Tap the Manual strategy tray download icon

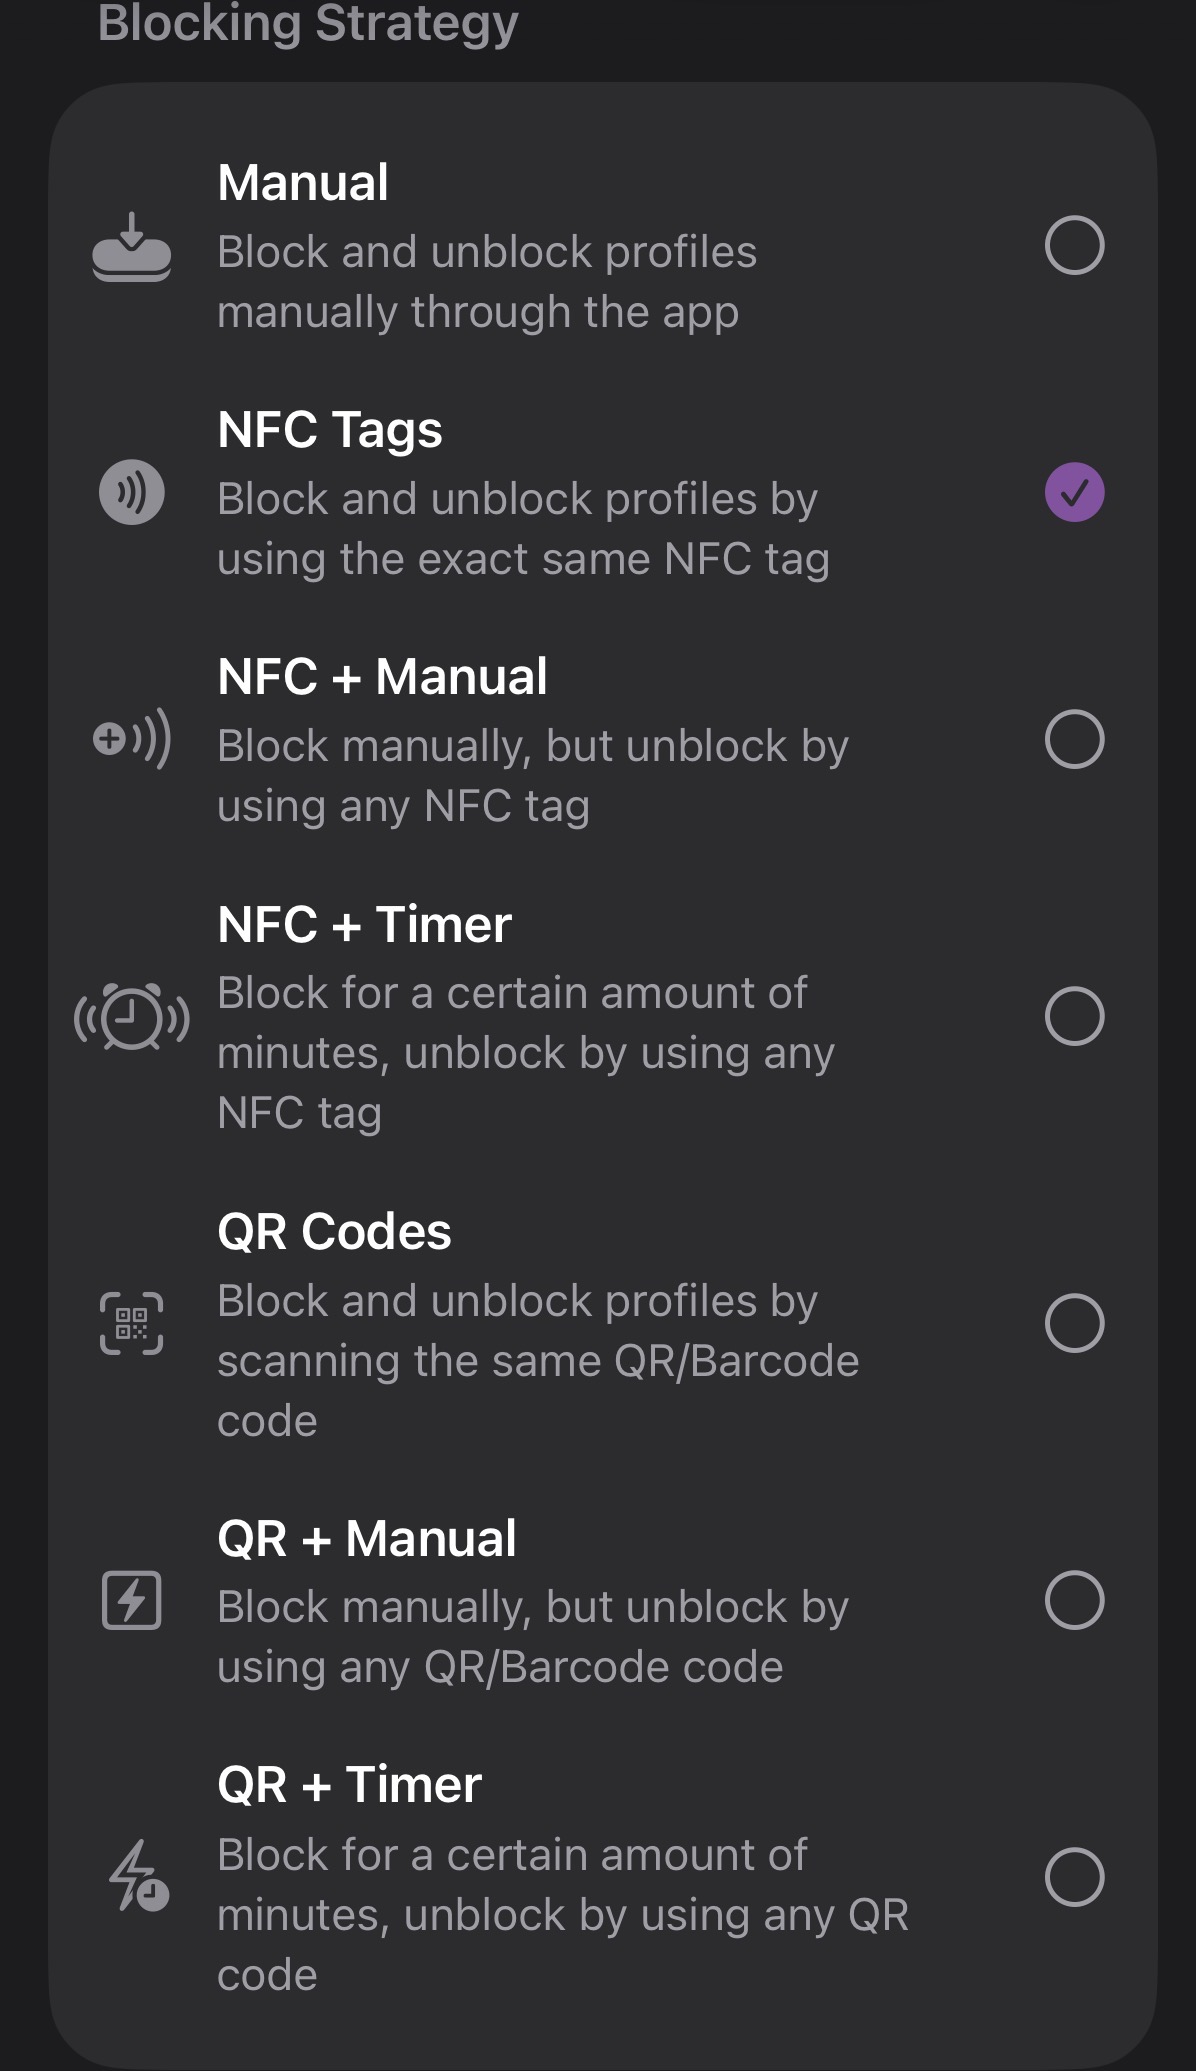131,247
